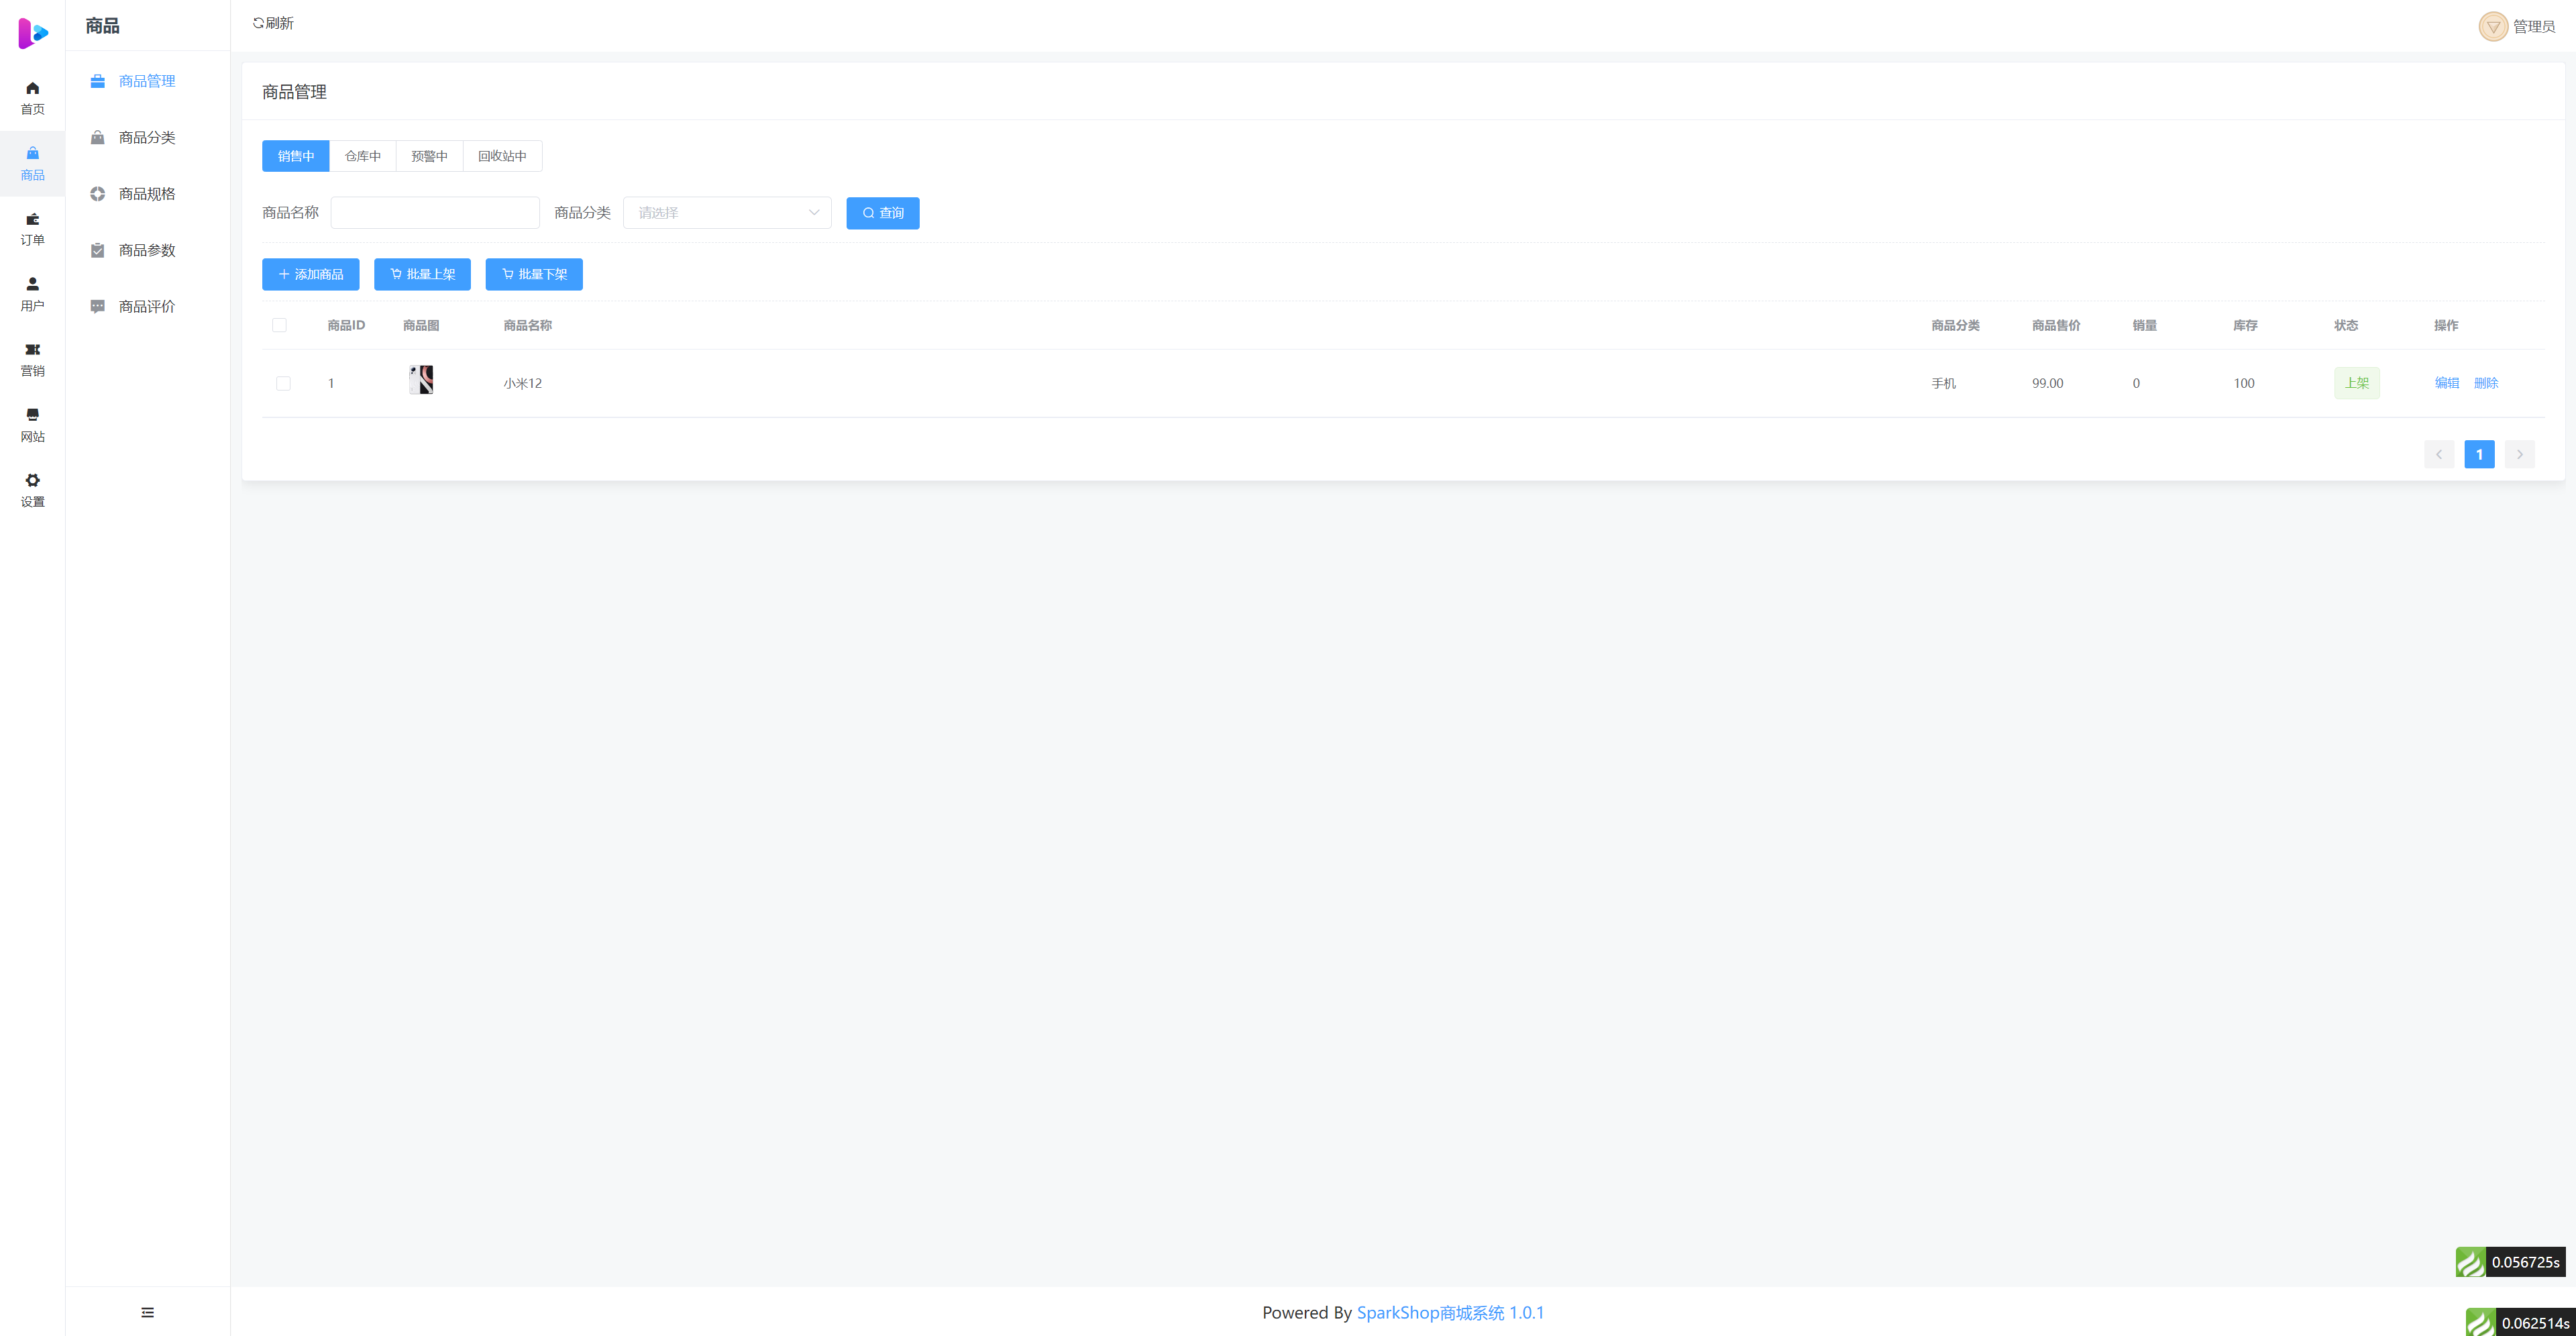The width and height of the screenshot is (2576, 1336).
Task: Open the 设置 settings gear icon
Action: point(32,481)
